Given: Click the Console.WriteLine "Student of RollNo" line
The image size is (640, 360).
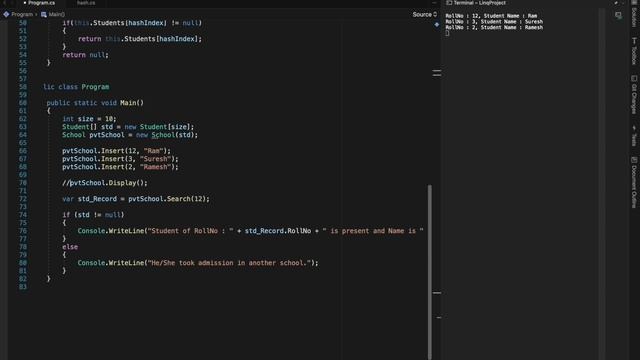Looking at the screenshot, I should [x=250, y=231].
